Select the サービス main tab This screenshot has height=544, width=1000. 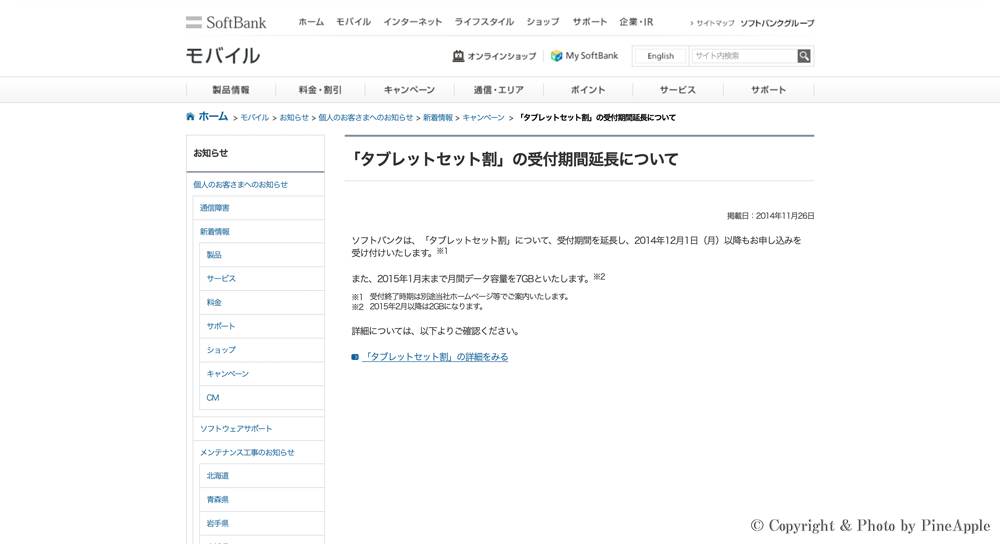[x=678, y=90]
